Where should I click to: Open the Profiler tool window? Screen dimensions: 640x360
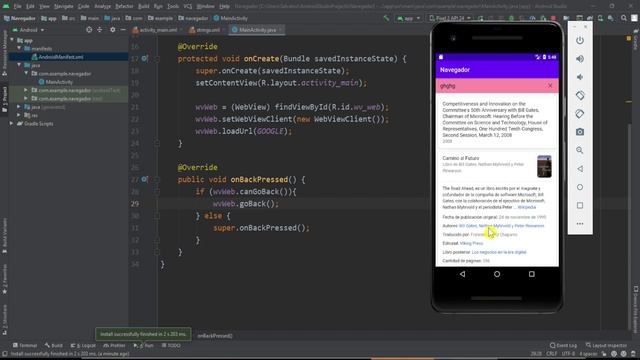(x=114, y=345)
